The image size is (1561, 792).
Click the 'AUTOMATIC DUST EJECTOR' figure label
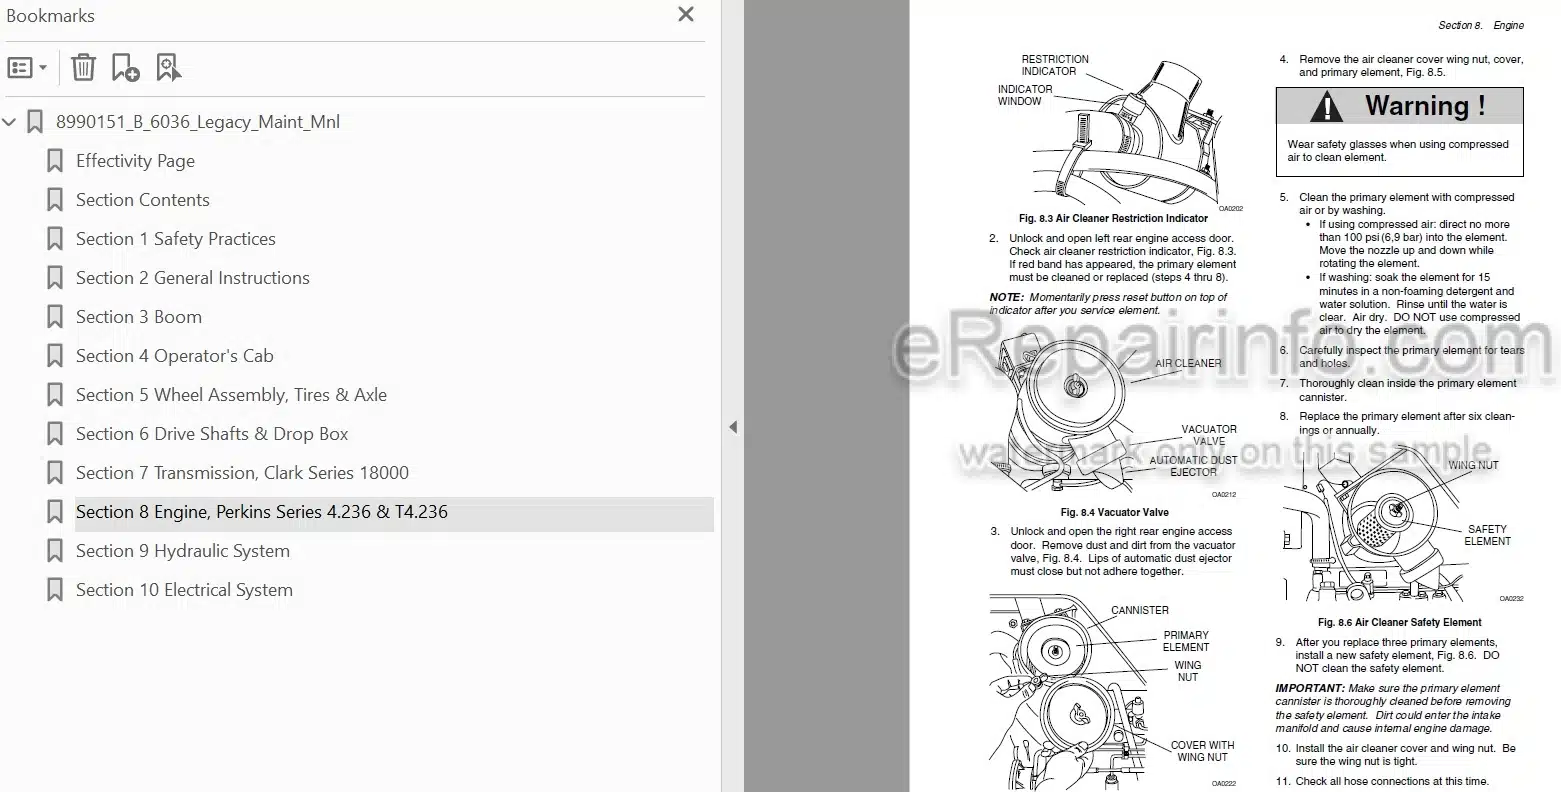coord(1193,466)
